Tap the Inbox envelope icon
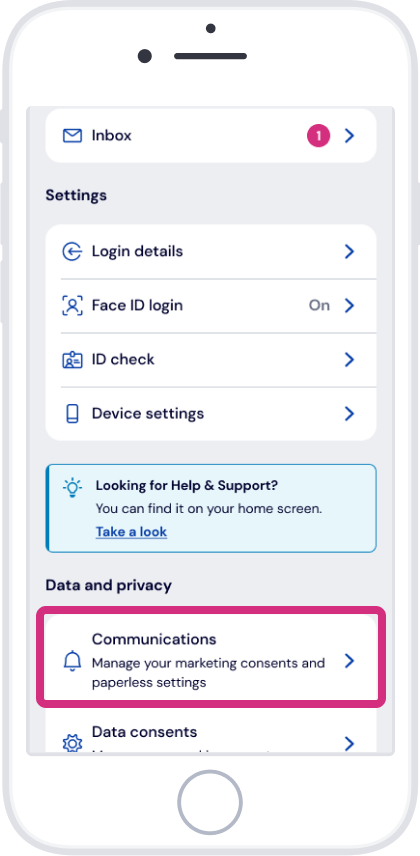The width and height of the screenshot is (420, 856). [72, 135]
